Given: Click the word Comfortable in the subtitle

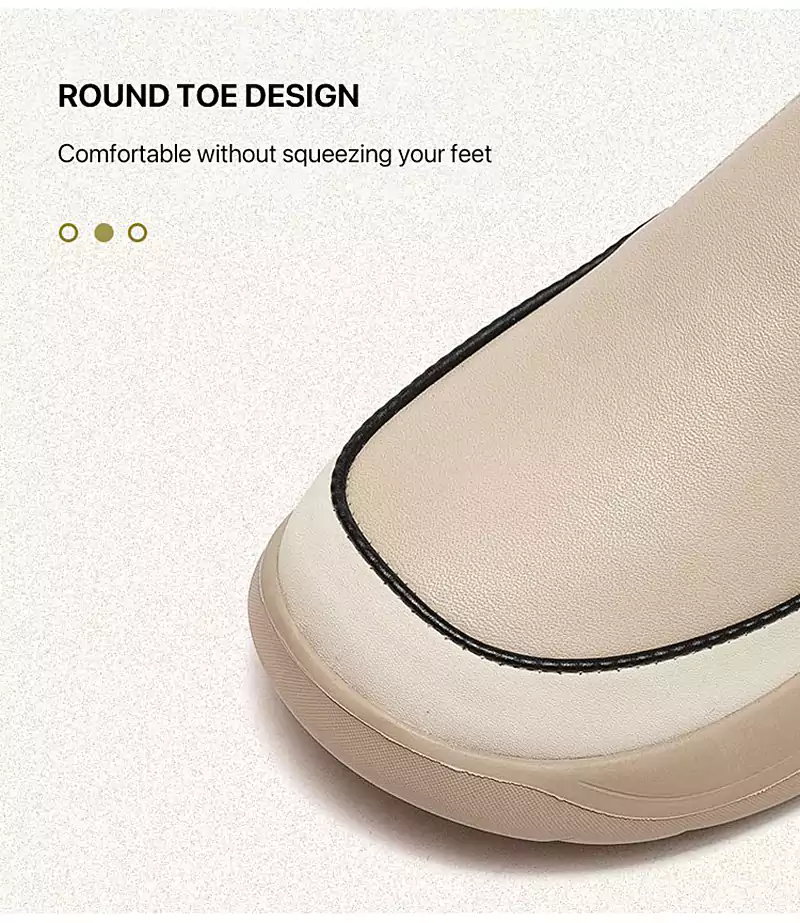Looking at the screenshot, I should [125, 154].
